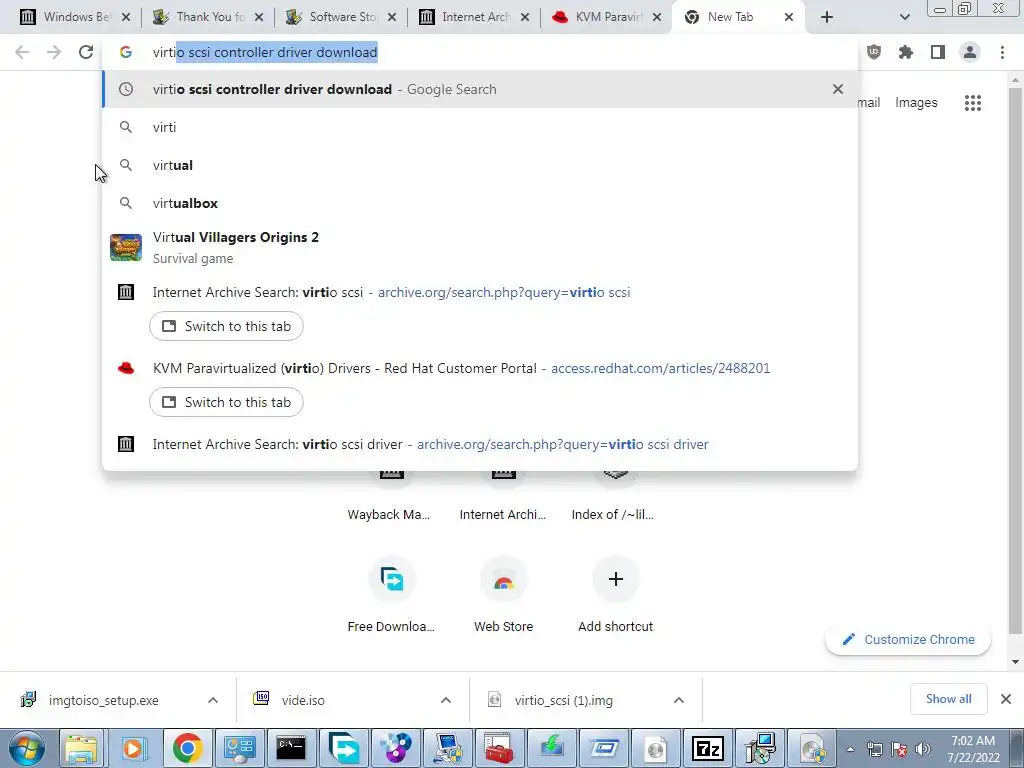
Task: Open Command Prompt taskbar icon
Action: coord(291,748)
